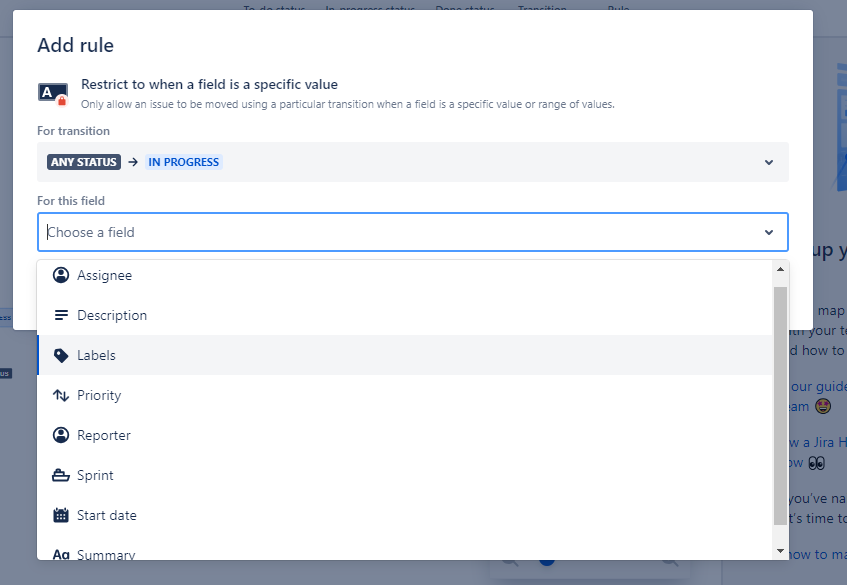
Task: Click the Assignee person icon
Action: [60, 274]
